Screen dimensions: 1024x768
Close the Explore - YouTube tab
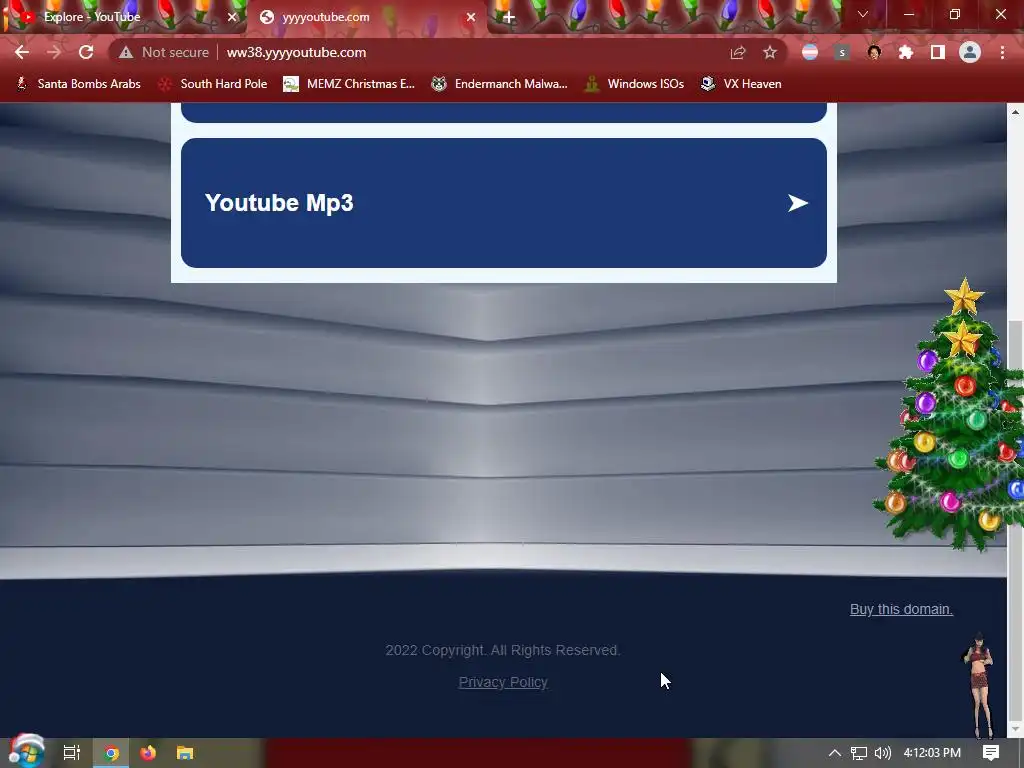232,17
